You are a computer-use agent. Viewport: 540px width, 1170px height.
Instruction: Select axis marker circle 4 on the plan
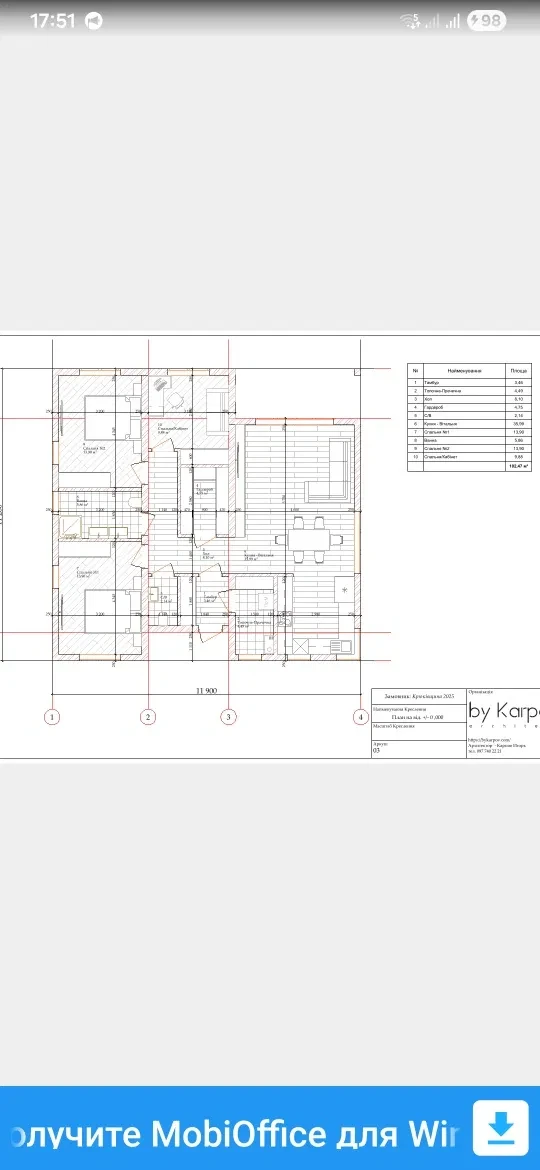(362, 717)
